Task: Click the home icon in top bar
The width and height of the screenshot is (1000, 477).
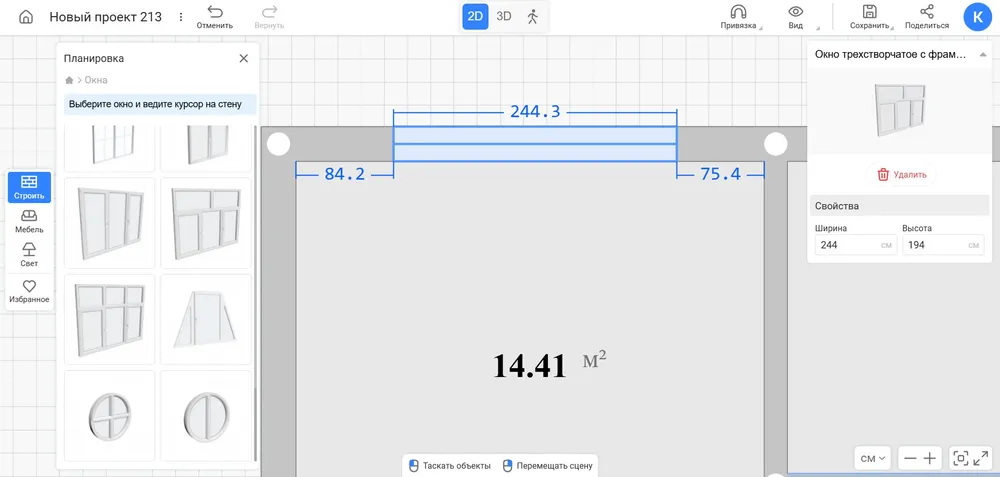Action: (x=26, y=17)
